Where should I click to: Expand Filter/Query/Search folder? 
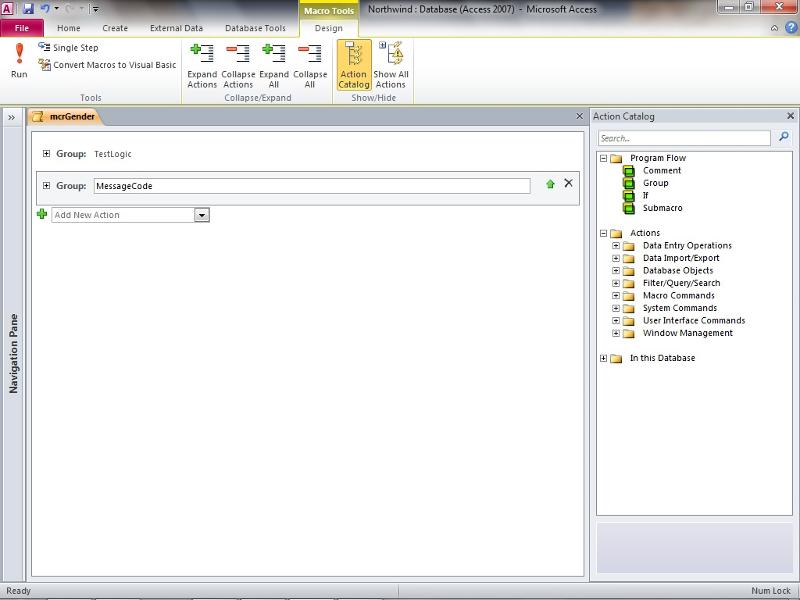pyautogui.click(x=616, y=283)
